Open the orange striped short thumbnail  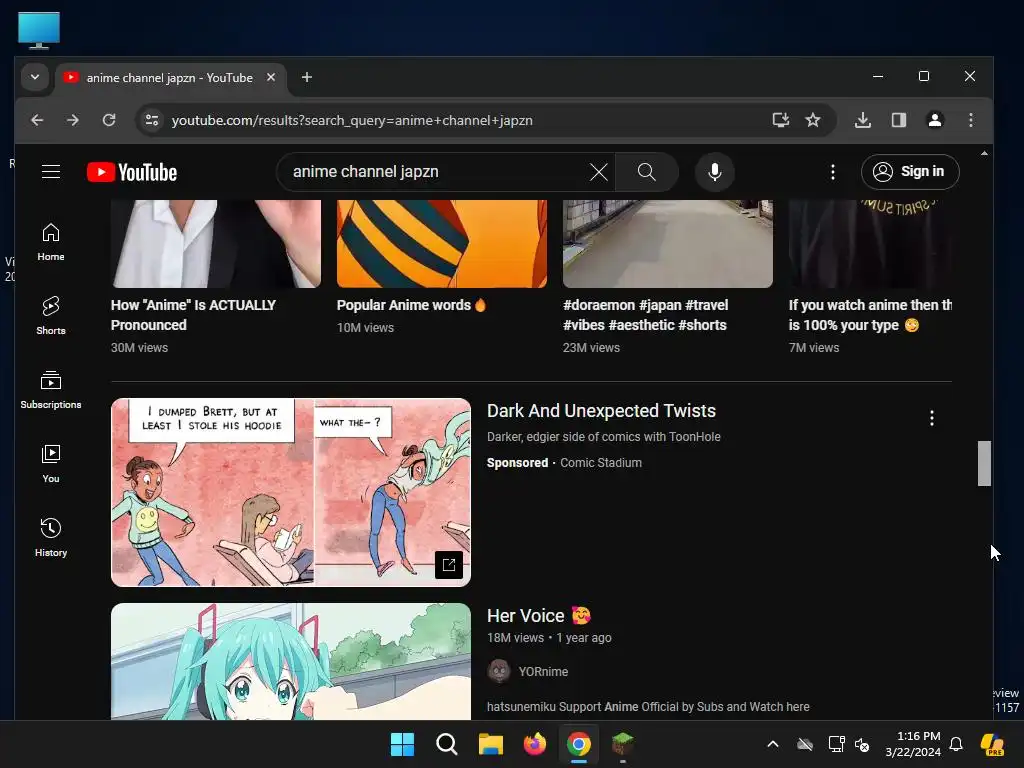click(442, 244)
